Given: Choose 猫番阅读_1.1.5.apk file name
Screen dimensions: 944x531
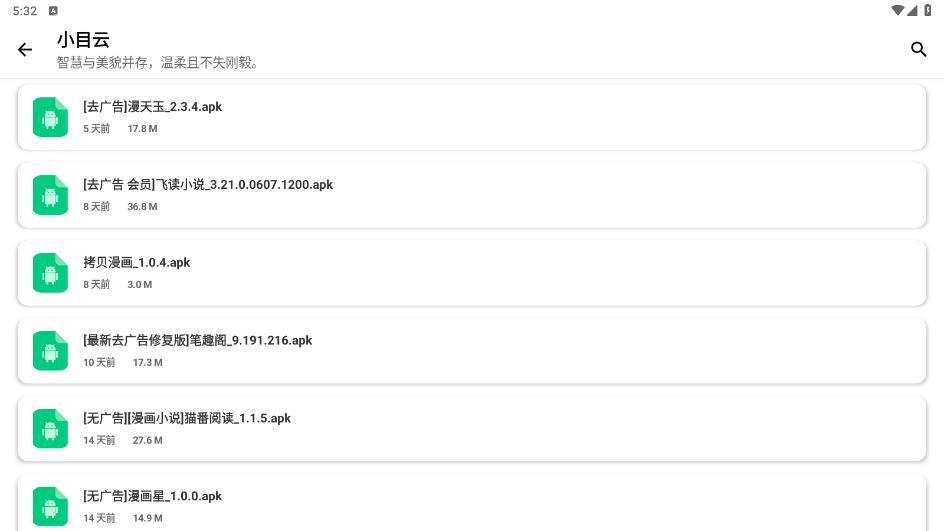Looking at the screenshot, I should coord(187,419).
